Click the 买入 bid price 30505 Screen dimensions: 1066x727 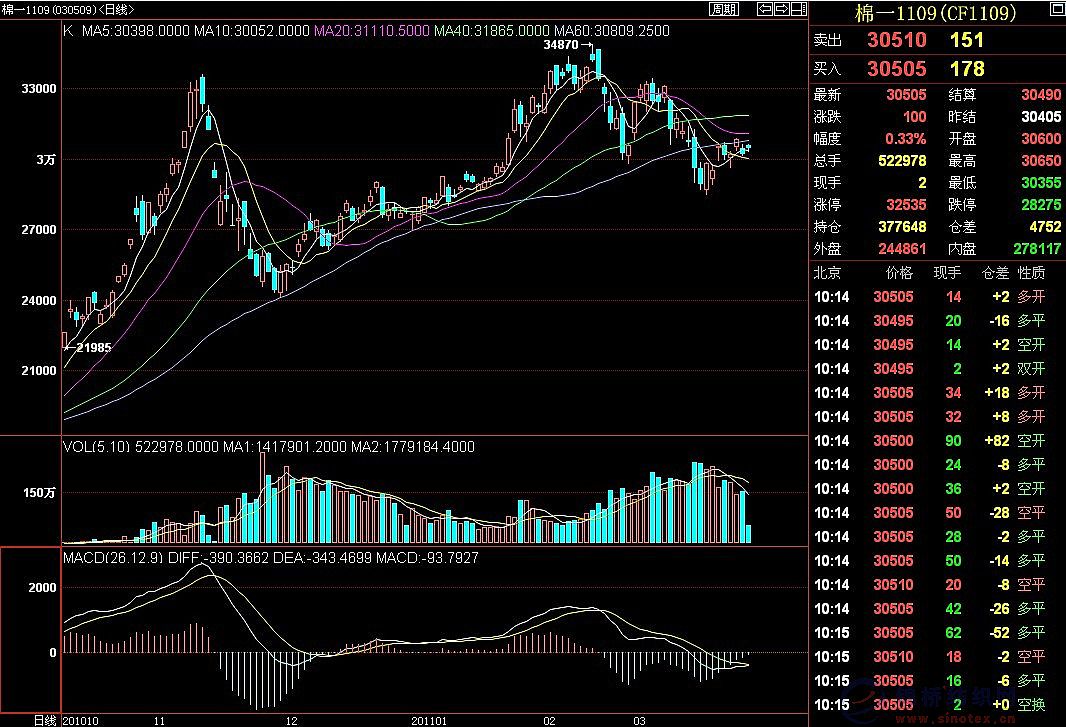(896, 69)
